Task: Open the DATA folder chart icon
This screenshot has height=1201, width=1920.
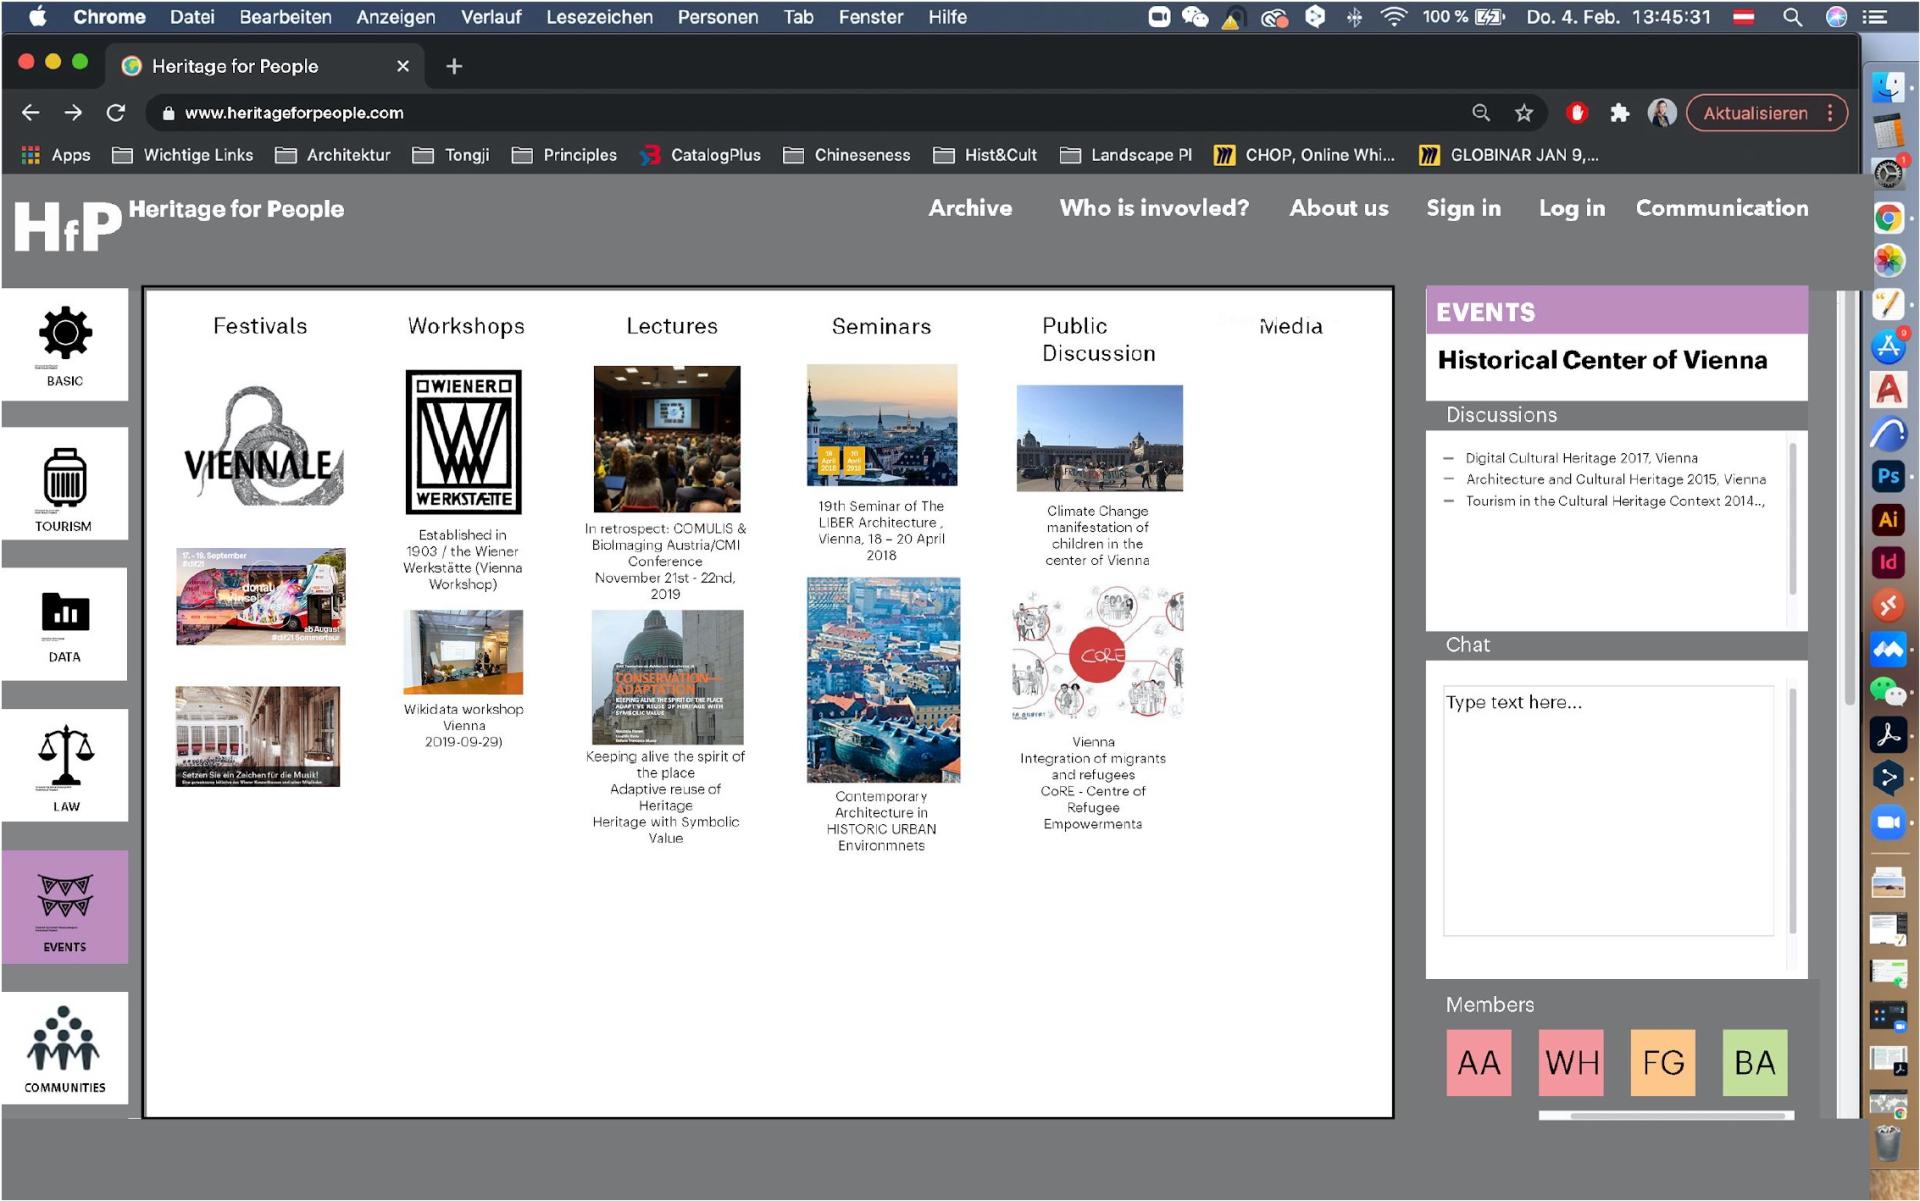Action: tap(65, 613)
